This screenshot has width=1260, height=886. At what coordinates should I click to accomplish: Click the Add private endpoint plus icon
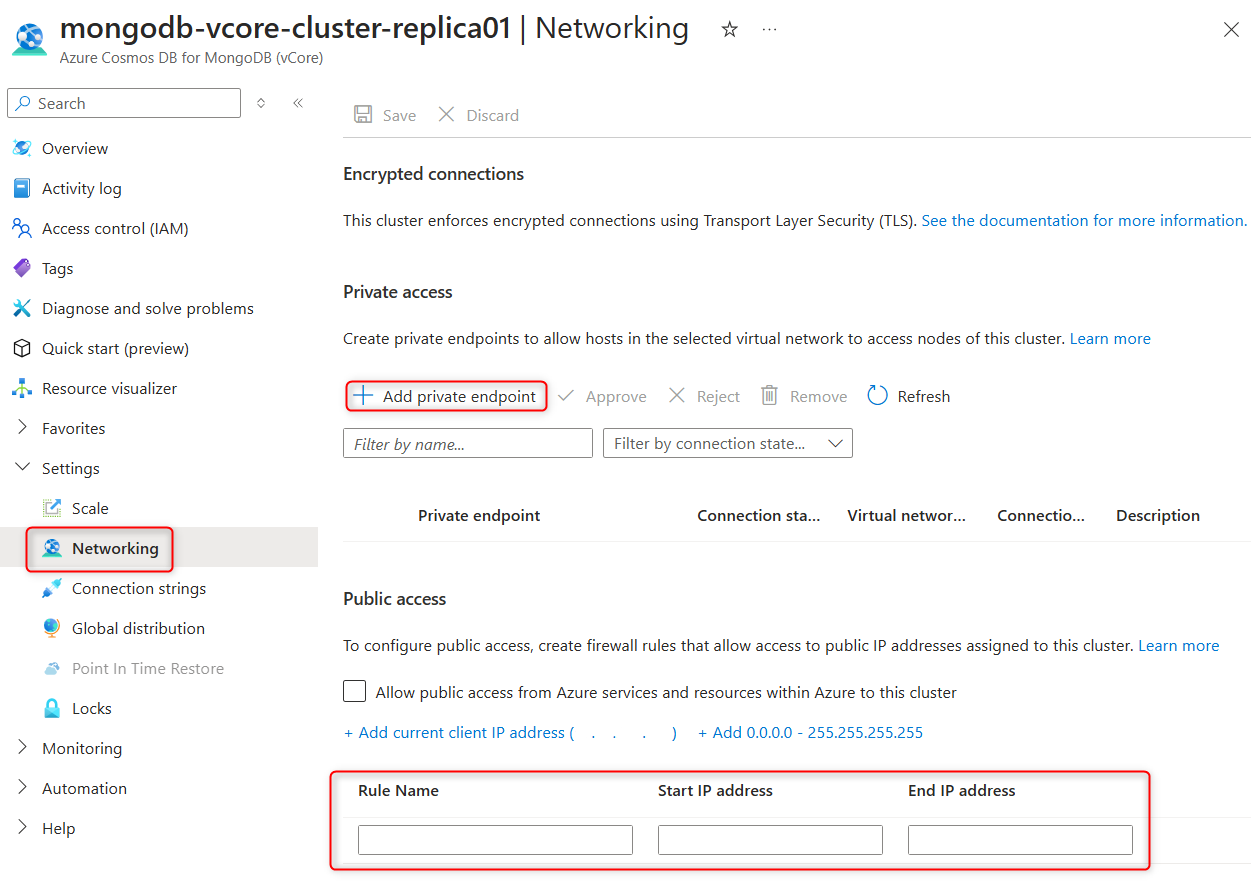[x=366, y=395]
